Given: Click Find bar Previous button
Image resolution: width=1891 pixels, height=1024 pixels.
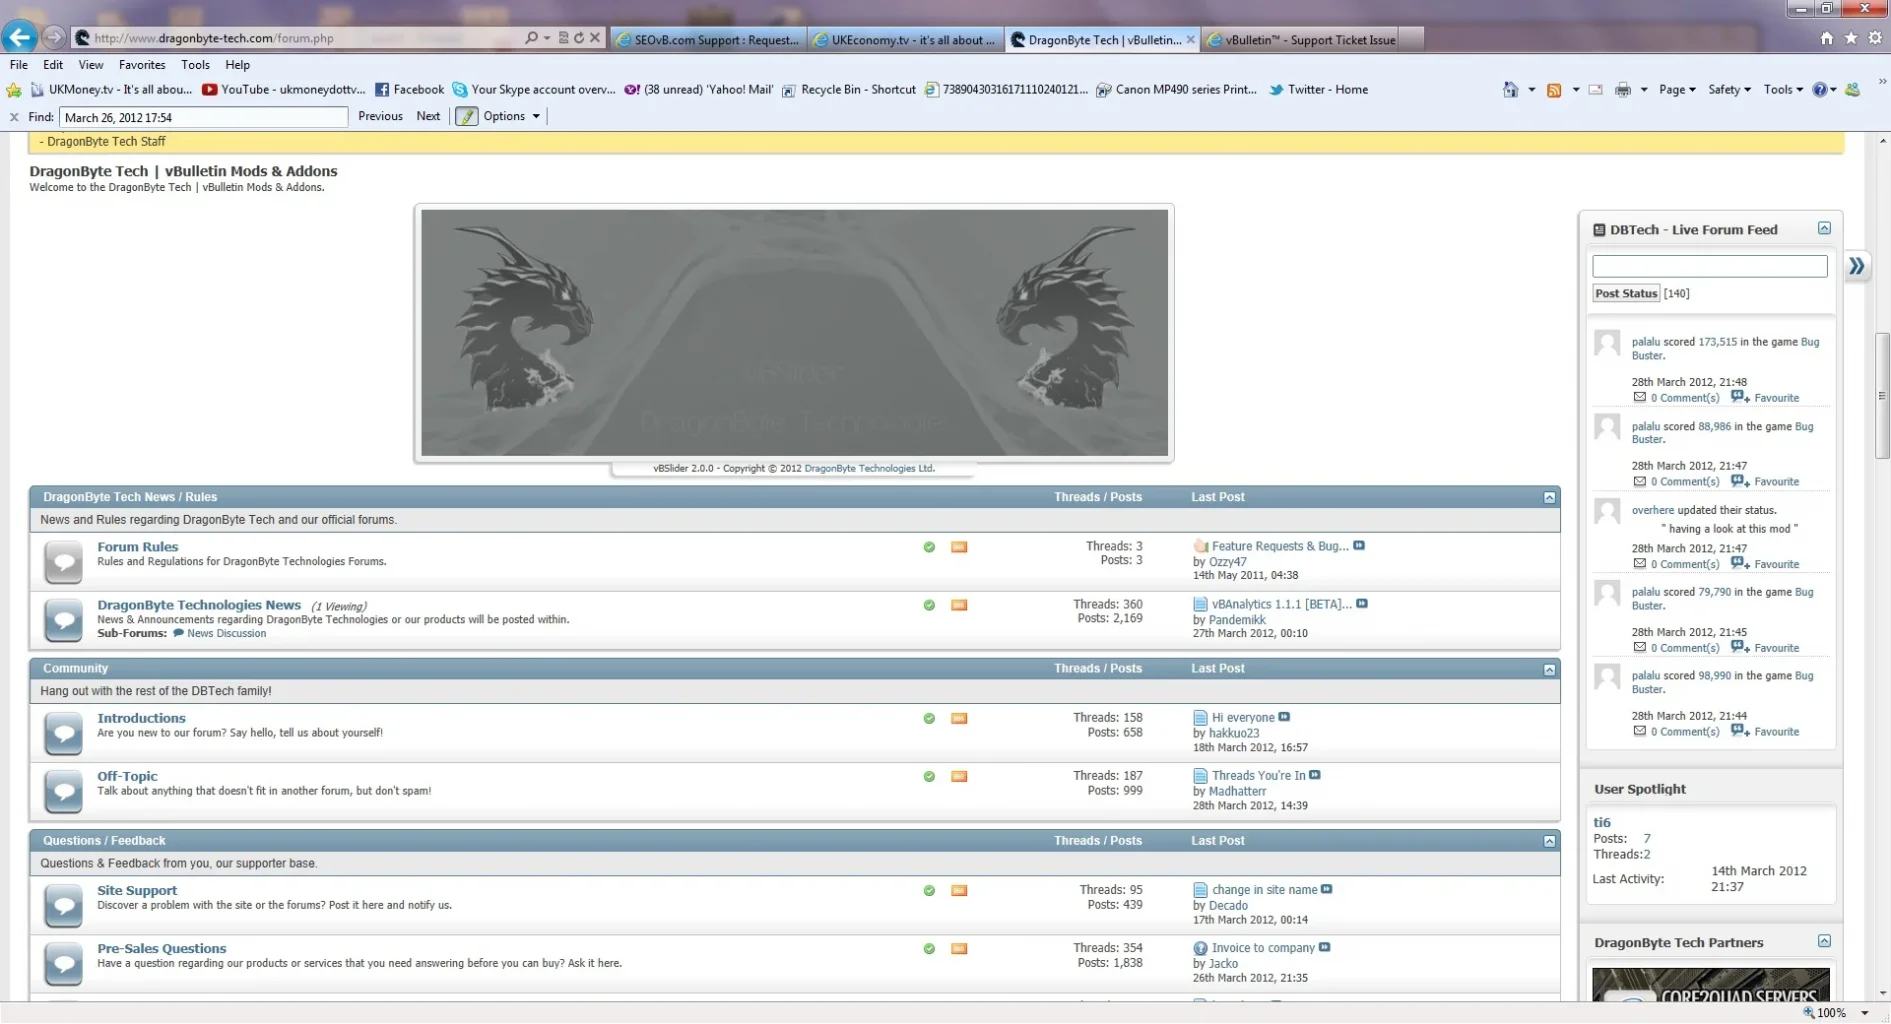Looking at the screenshot, I should 380,117.
